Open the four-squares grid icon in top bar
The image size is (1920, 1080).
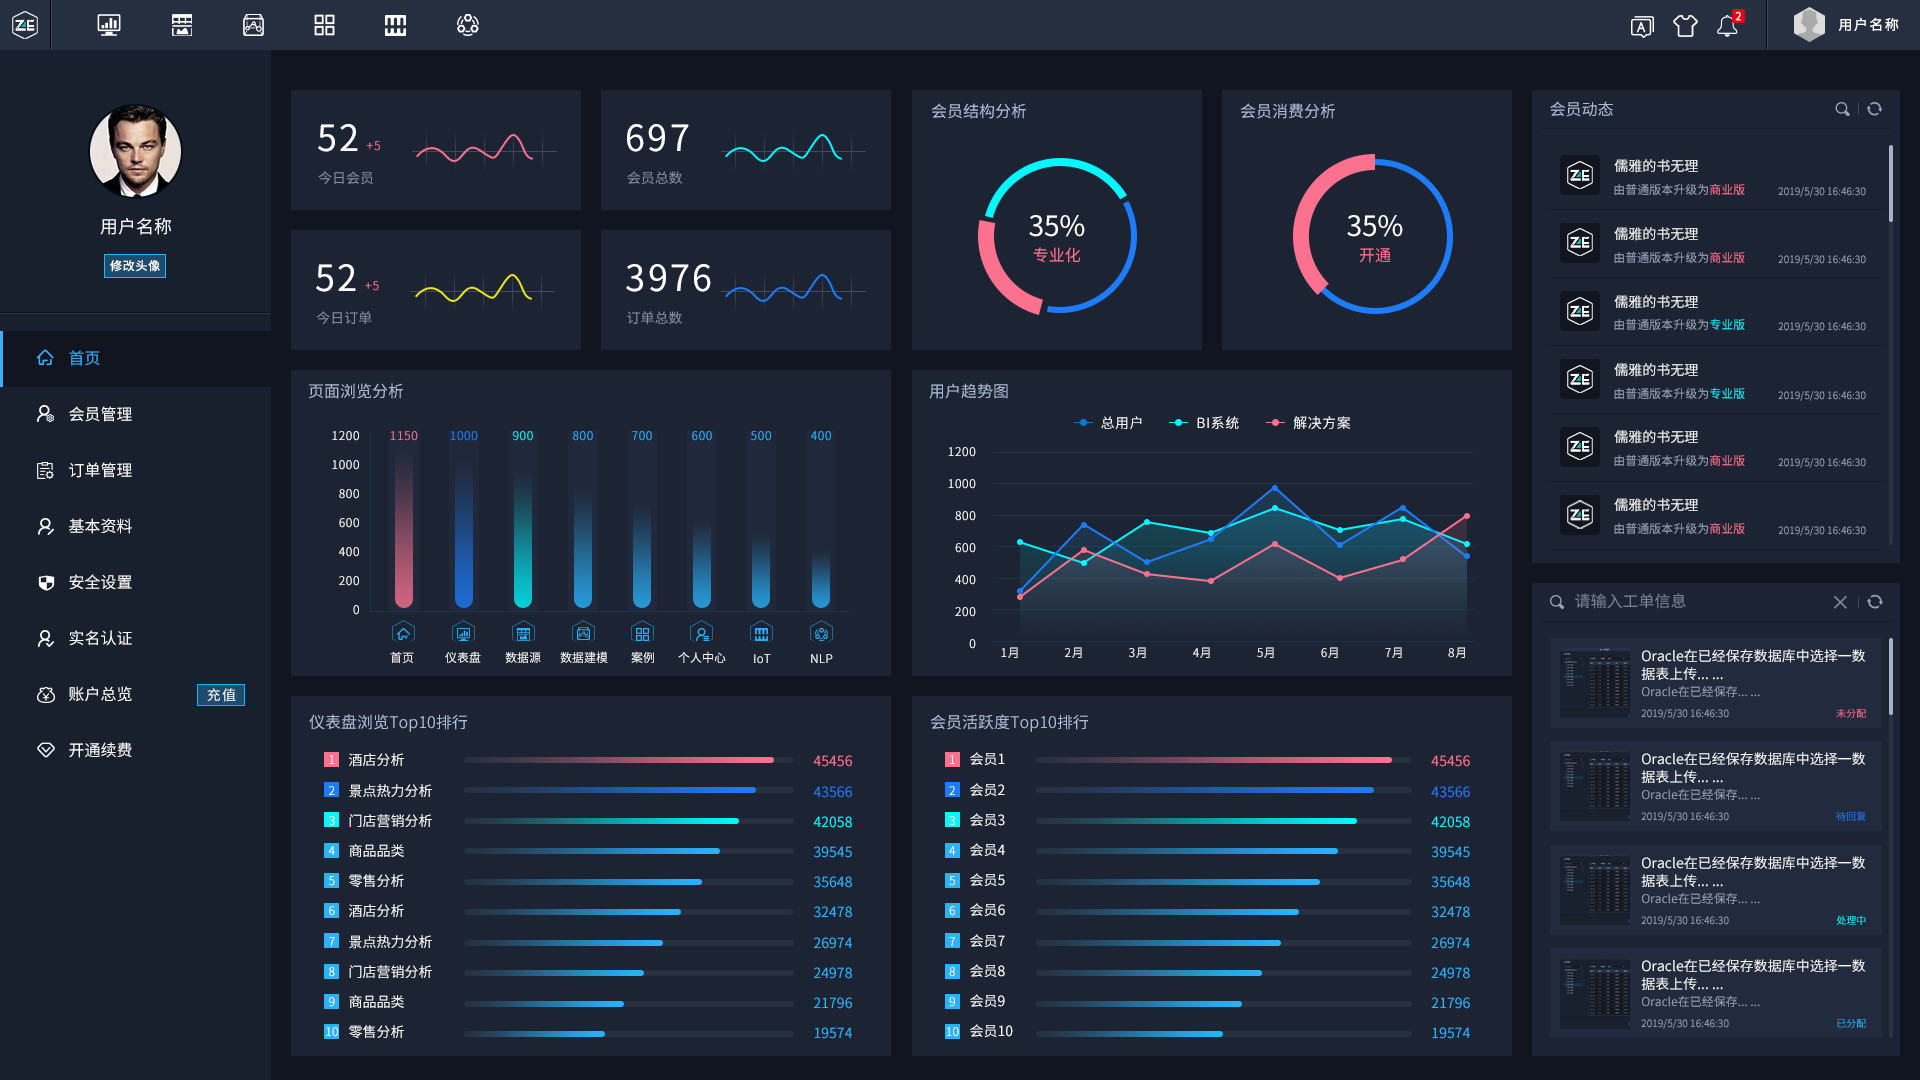(324, 25)
